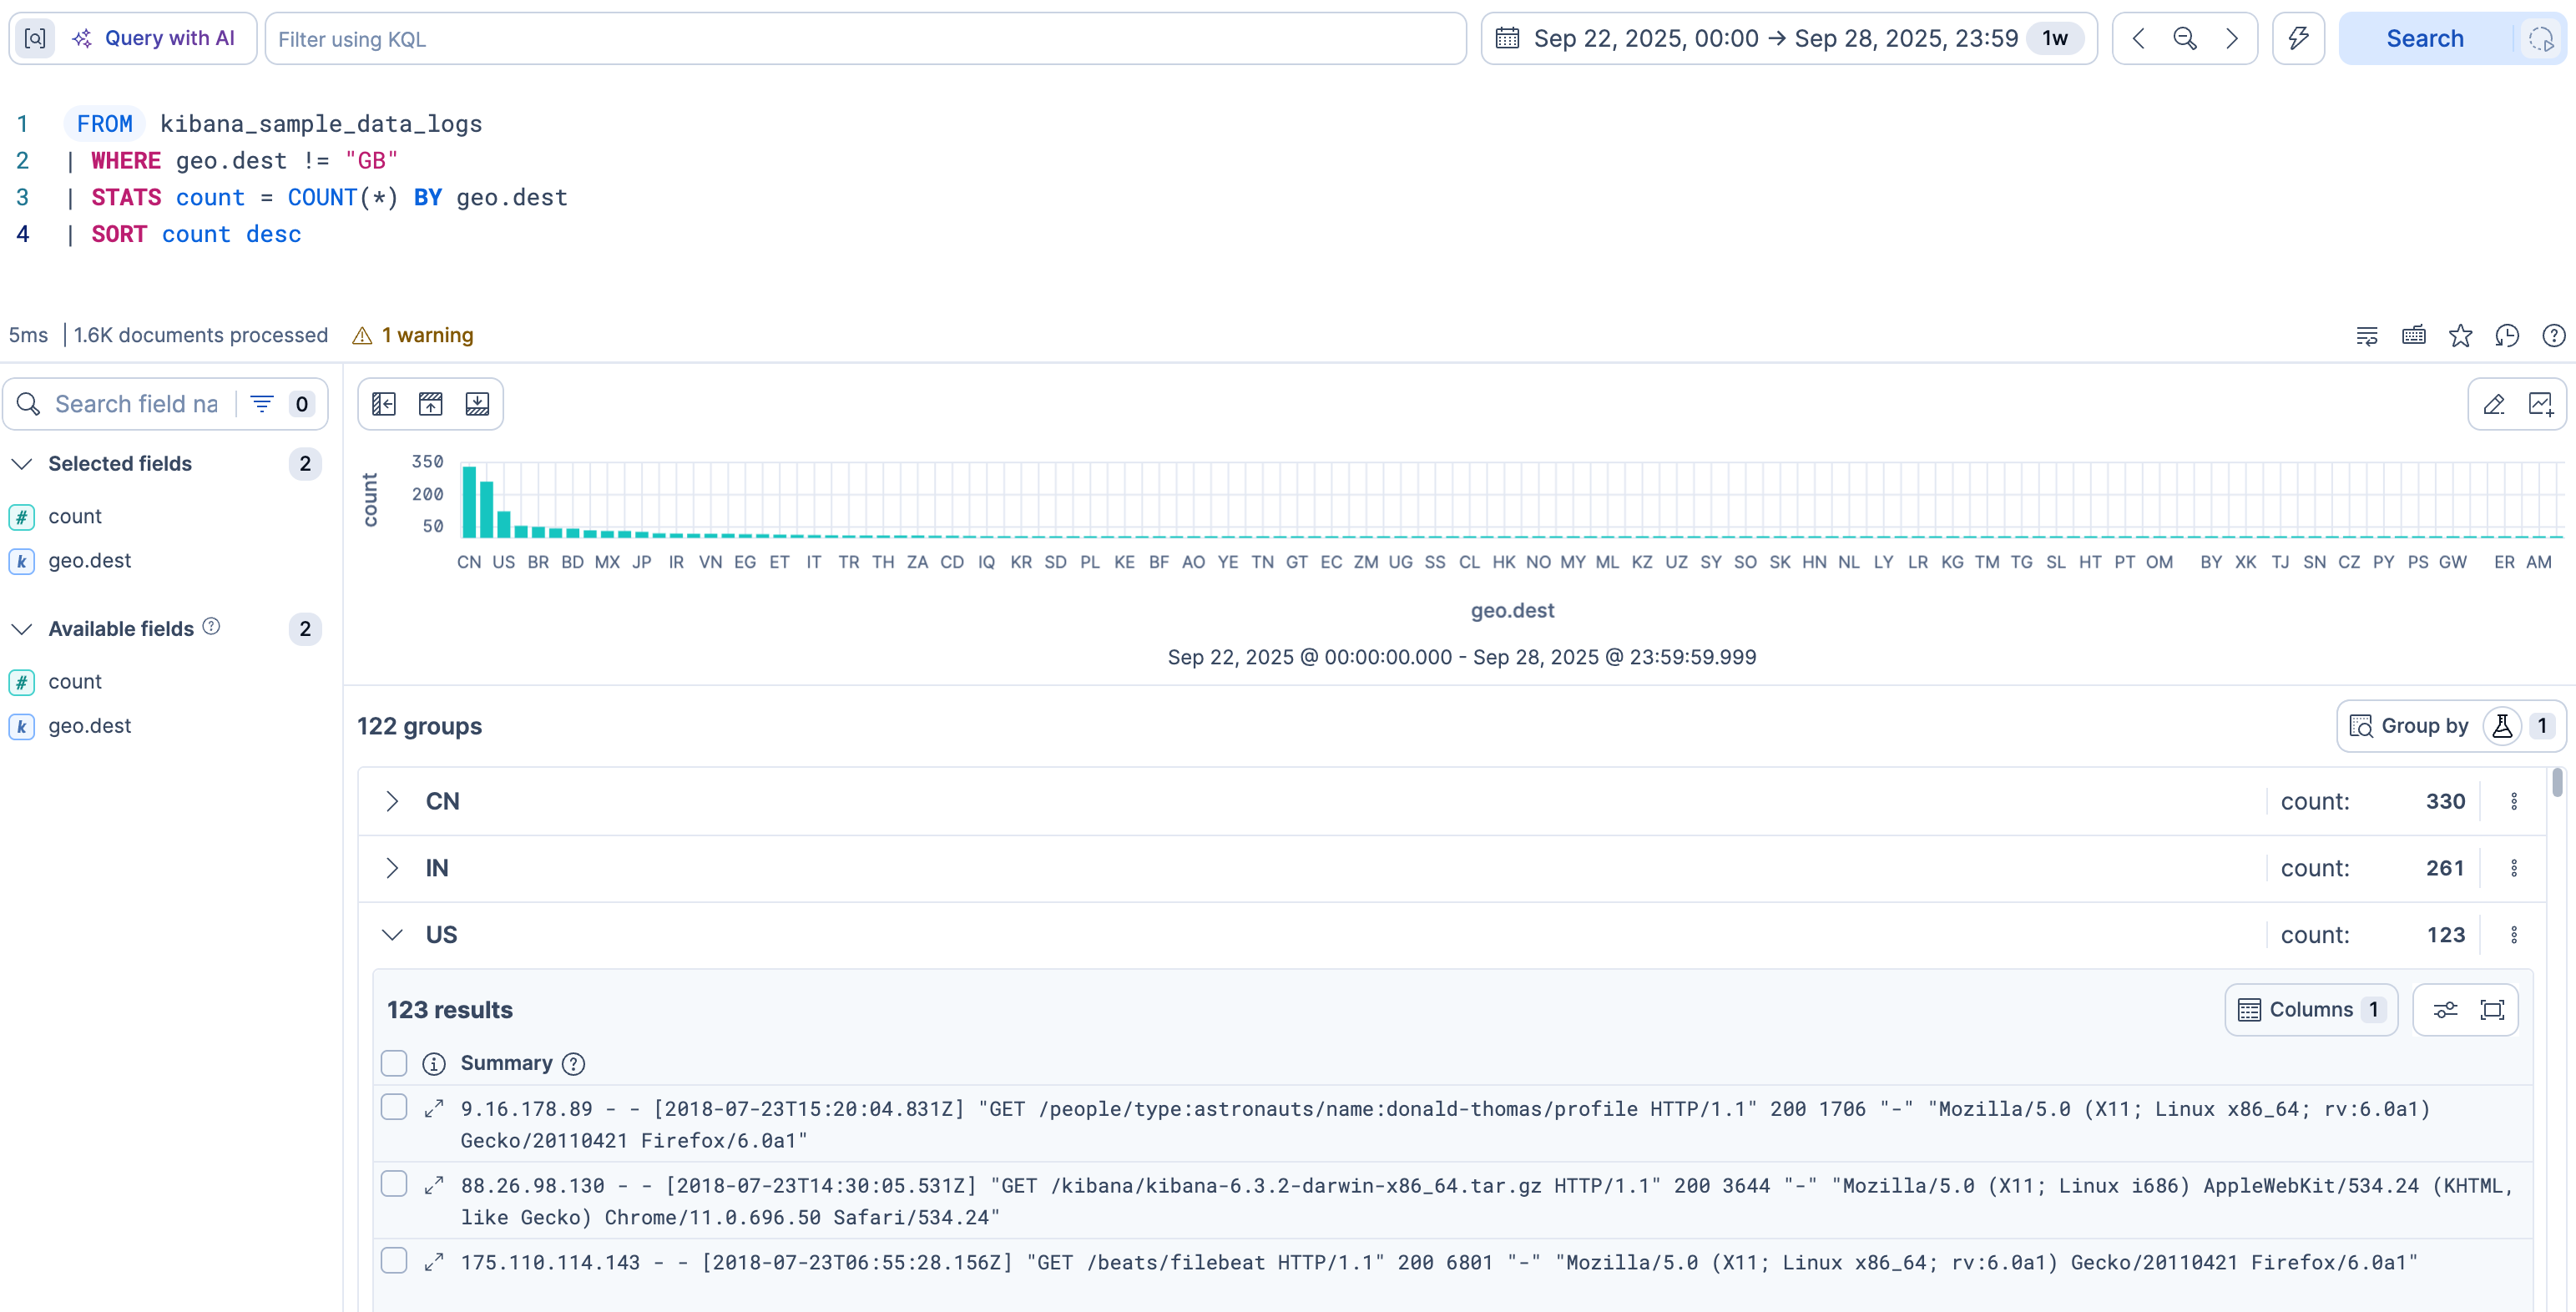Viewport: 2576px width, 1312px height.
Task: Click Available fields info help icon
Action: point(211,626)
